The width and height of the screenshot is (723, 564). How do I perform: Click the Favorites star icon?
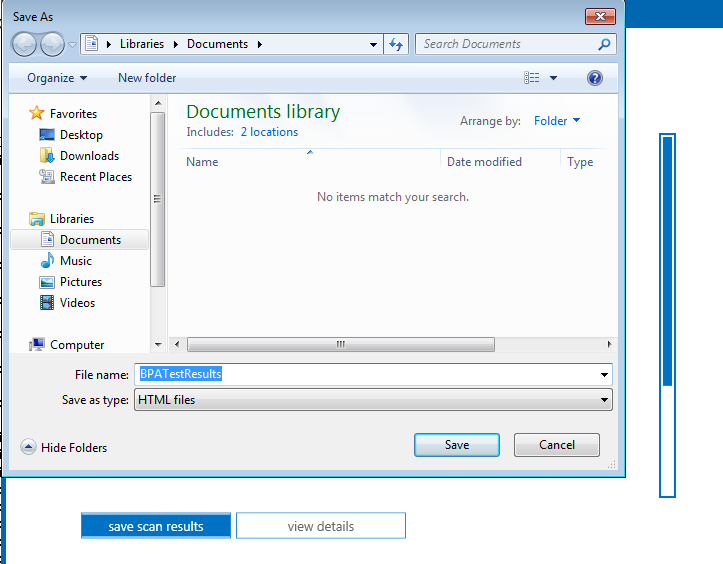[x=36, y=113]
